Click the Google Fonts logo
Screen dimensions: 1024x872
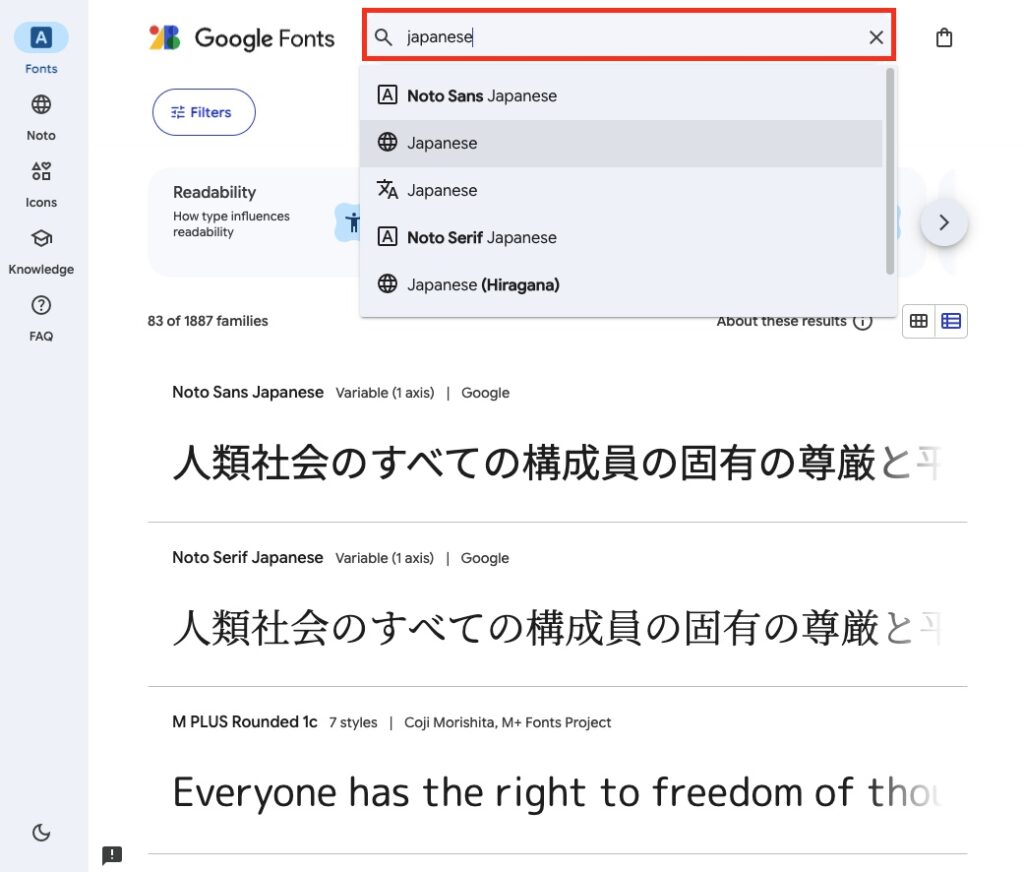pyautogui.click(x=243, y=38)
